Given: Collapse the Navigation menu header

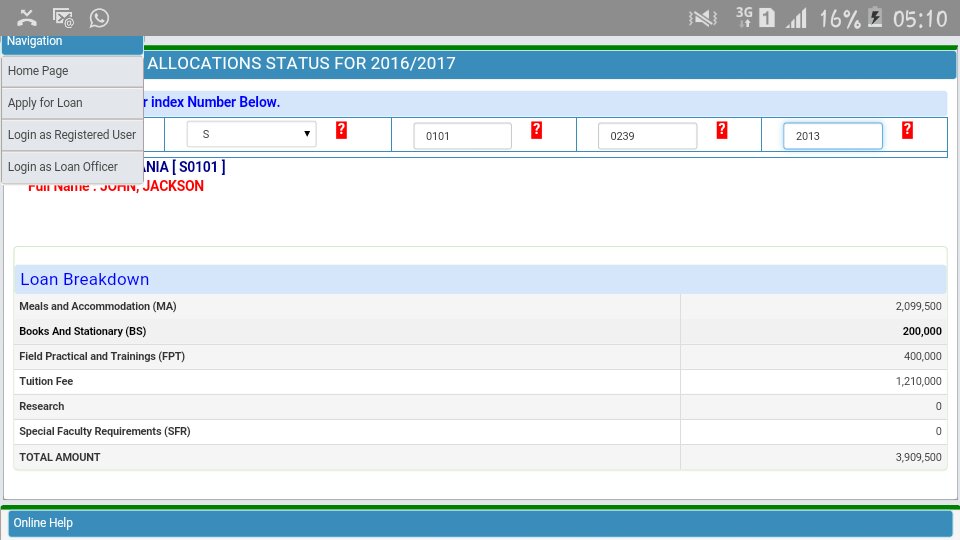Looking at the screenshot, I should coord(72,43).
